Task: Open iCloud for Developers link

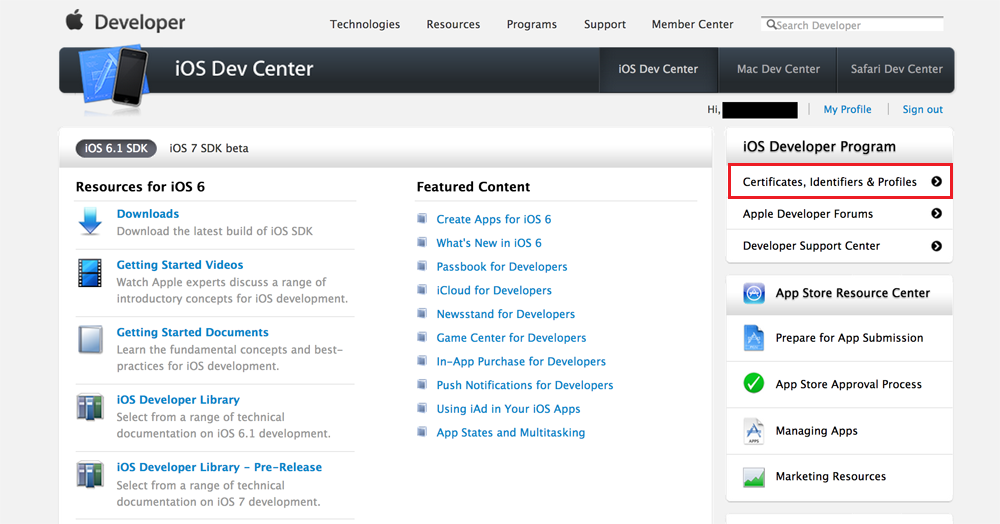Action: 494,290
